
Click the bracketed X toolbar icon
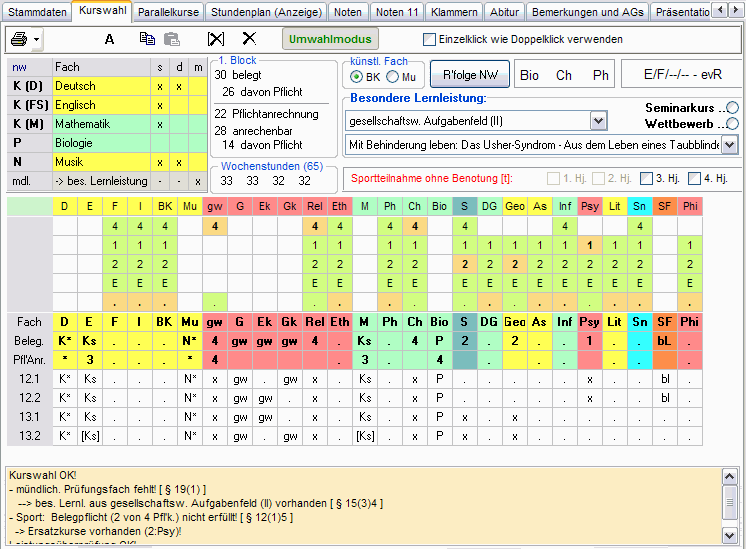coord(216,39)
